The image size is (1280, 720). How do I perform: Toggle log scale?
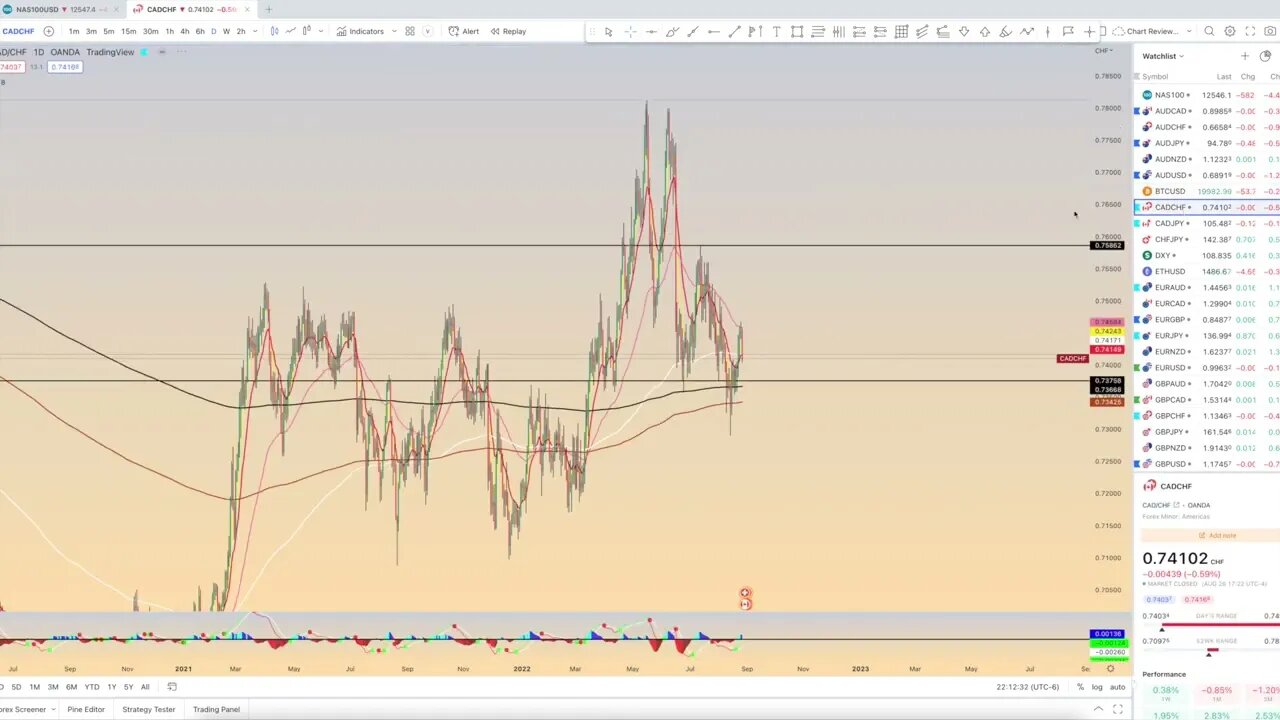click(x=1097, y=687)
